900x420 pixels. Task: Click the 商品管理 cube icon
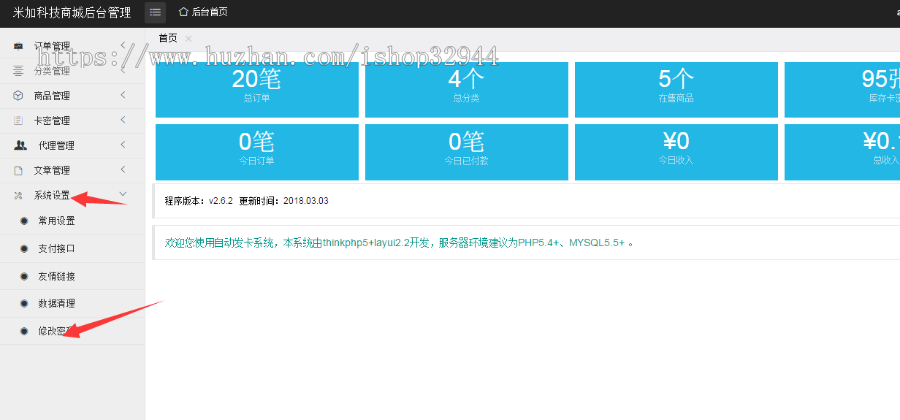pos(18,96)
